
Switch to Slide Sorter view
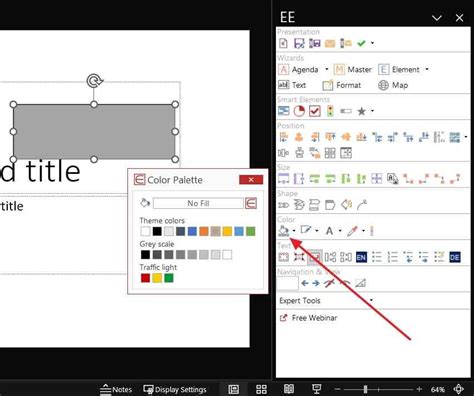[261, 389]
